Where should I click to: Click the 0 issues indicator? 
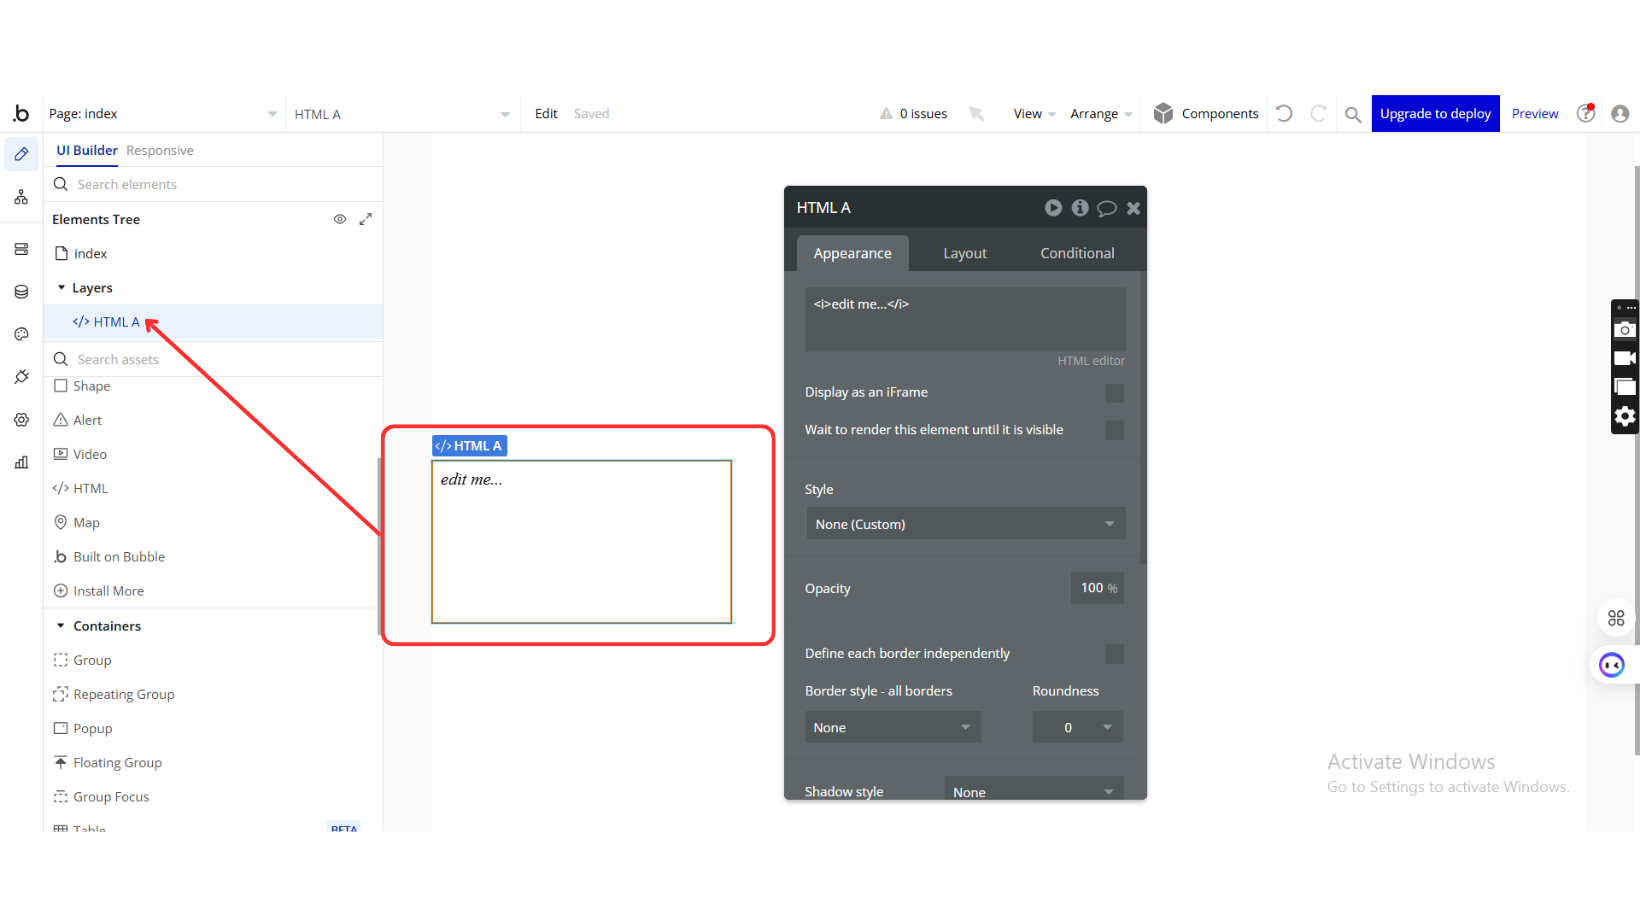tap(913, 114)
